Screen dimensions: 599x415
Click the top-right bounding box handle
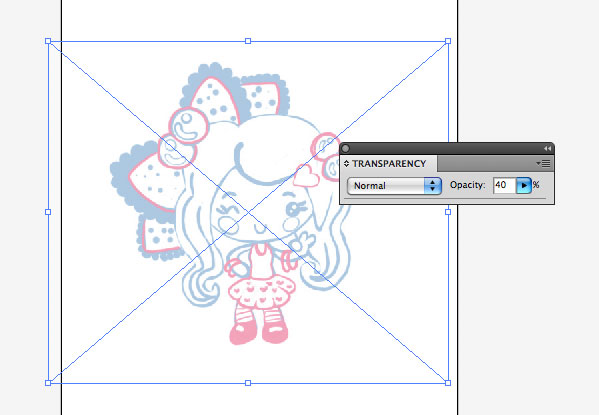pyautogui.click(x=448, y=41)
